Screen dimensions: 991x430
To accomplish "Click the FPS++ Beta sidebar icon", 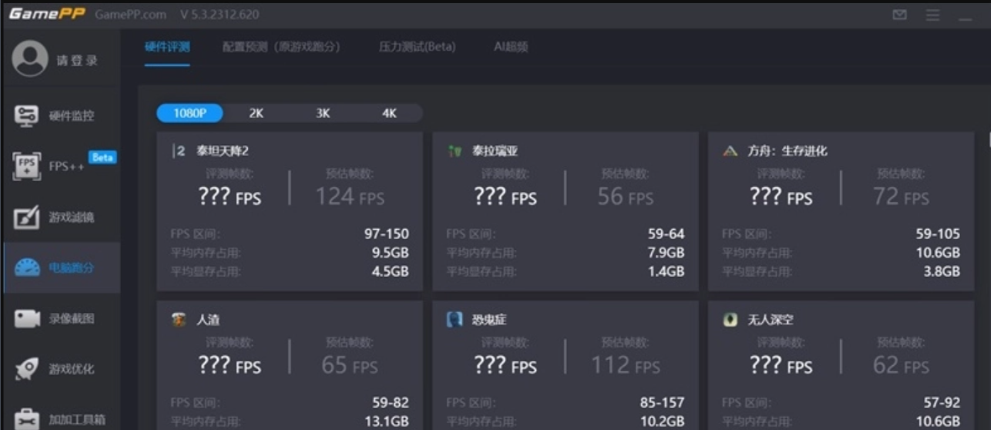I will [27, 166].
